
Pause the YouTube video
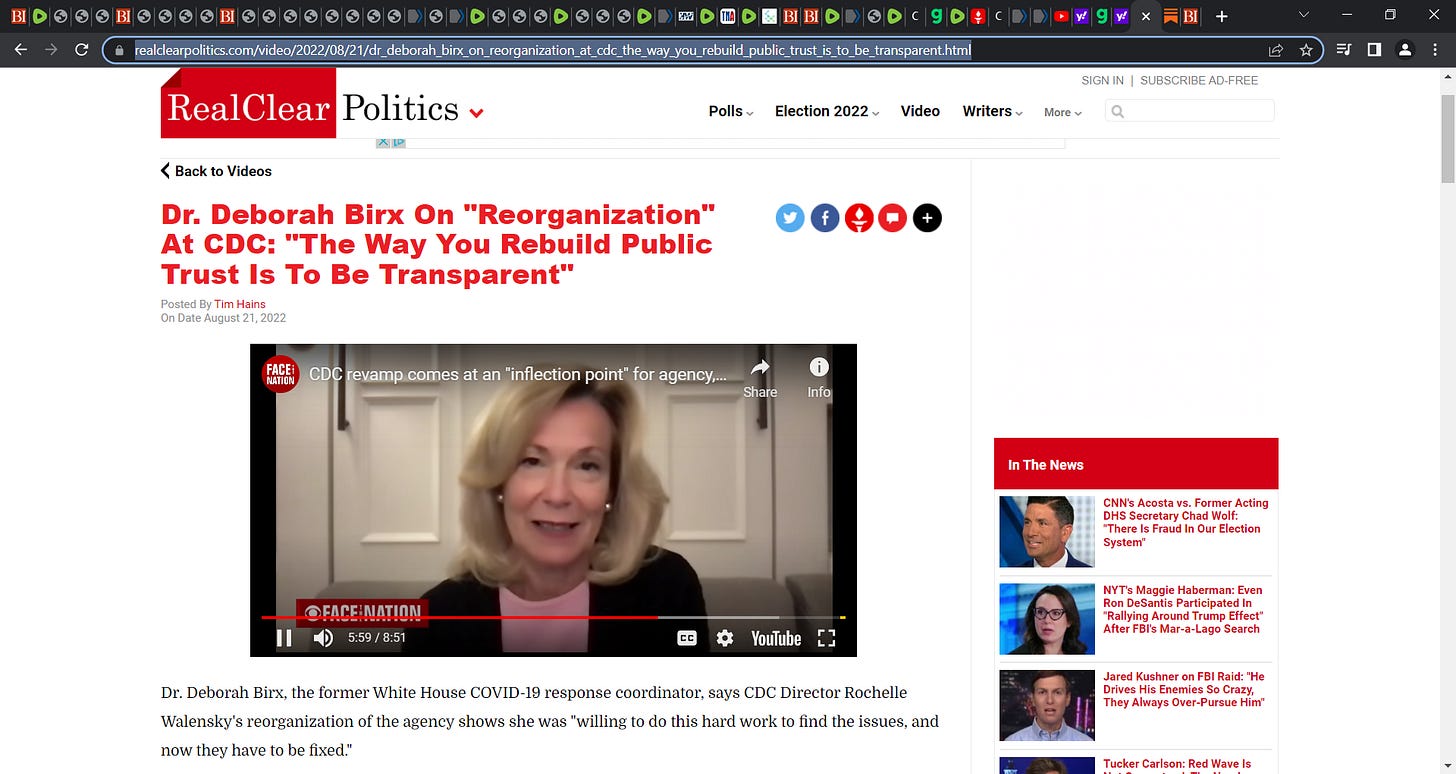tap(284, 637)
